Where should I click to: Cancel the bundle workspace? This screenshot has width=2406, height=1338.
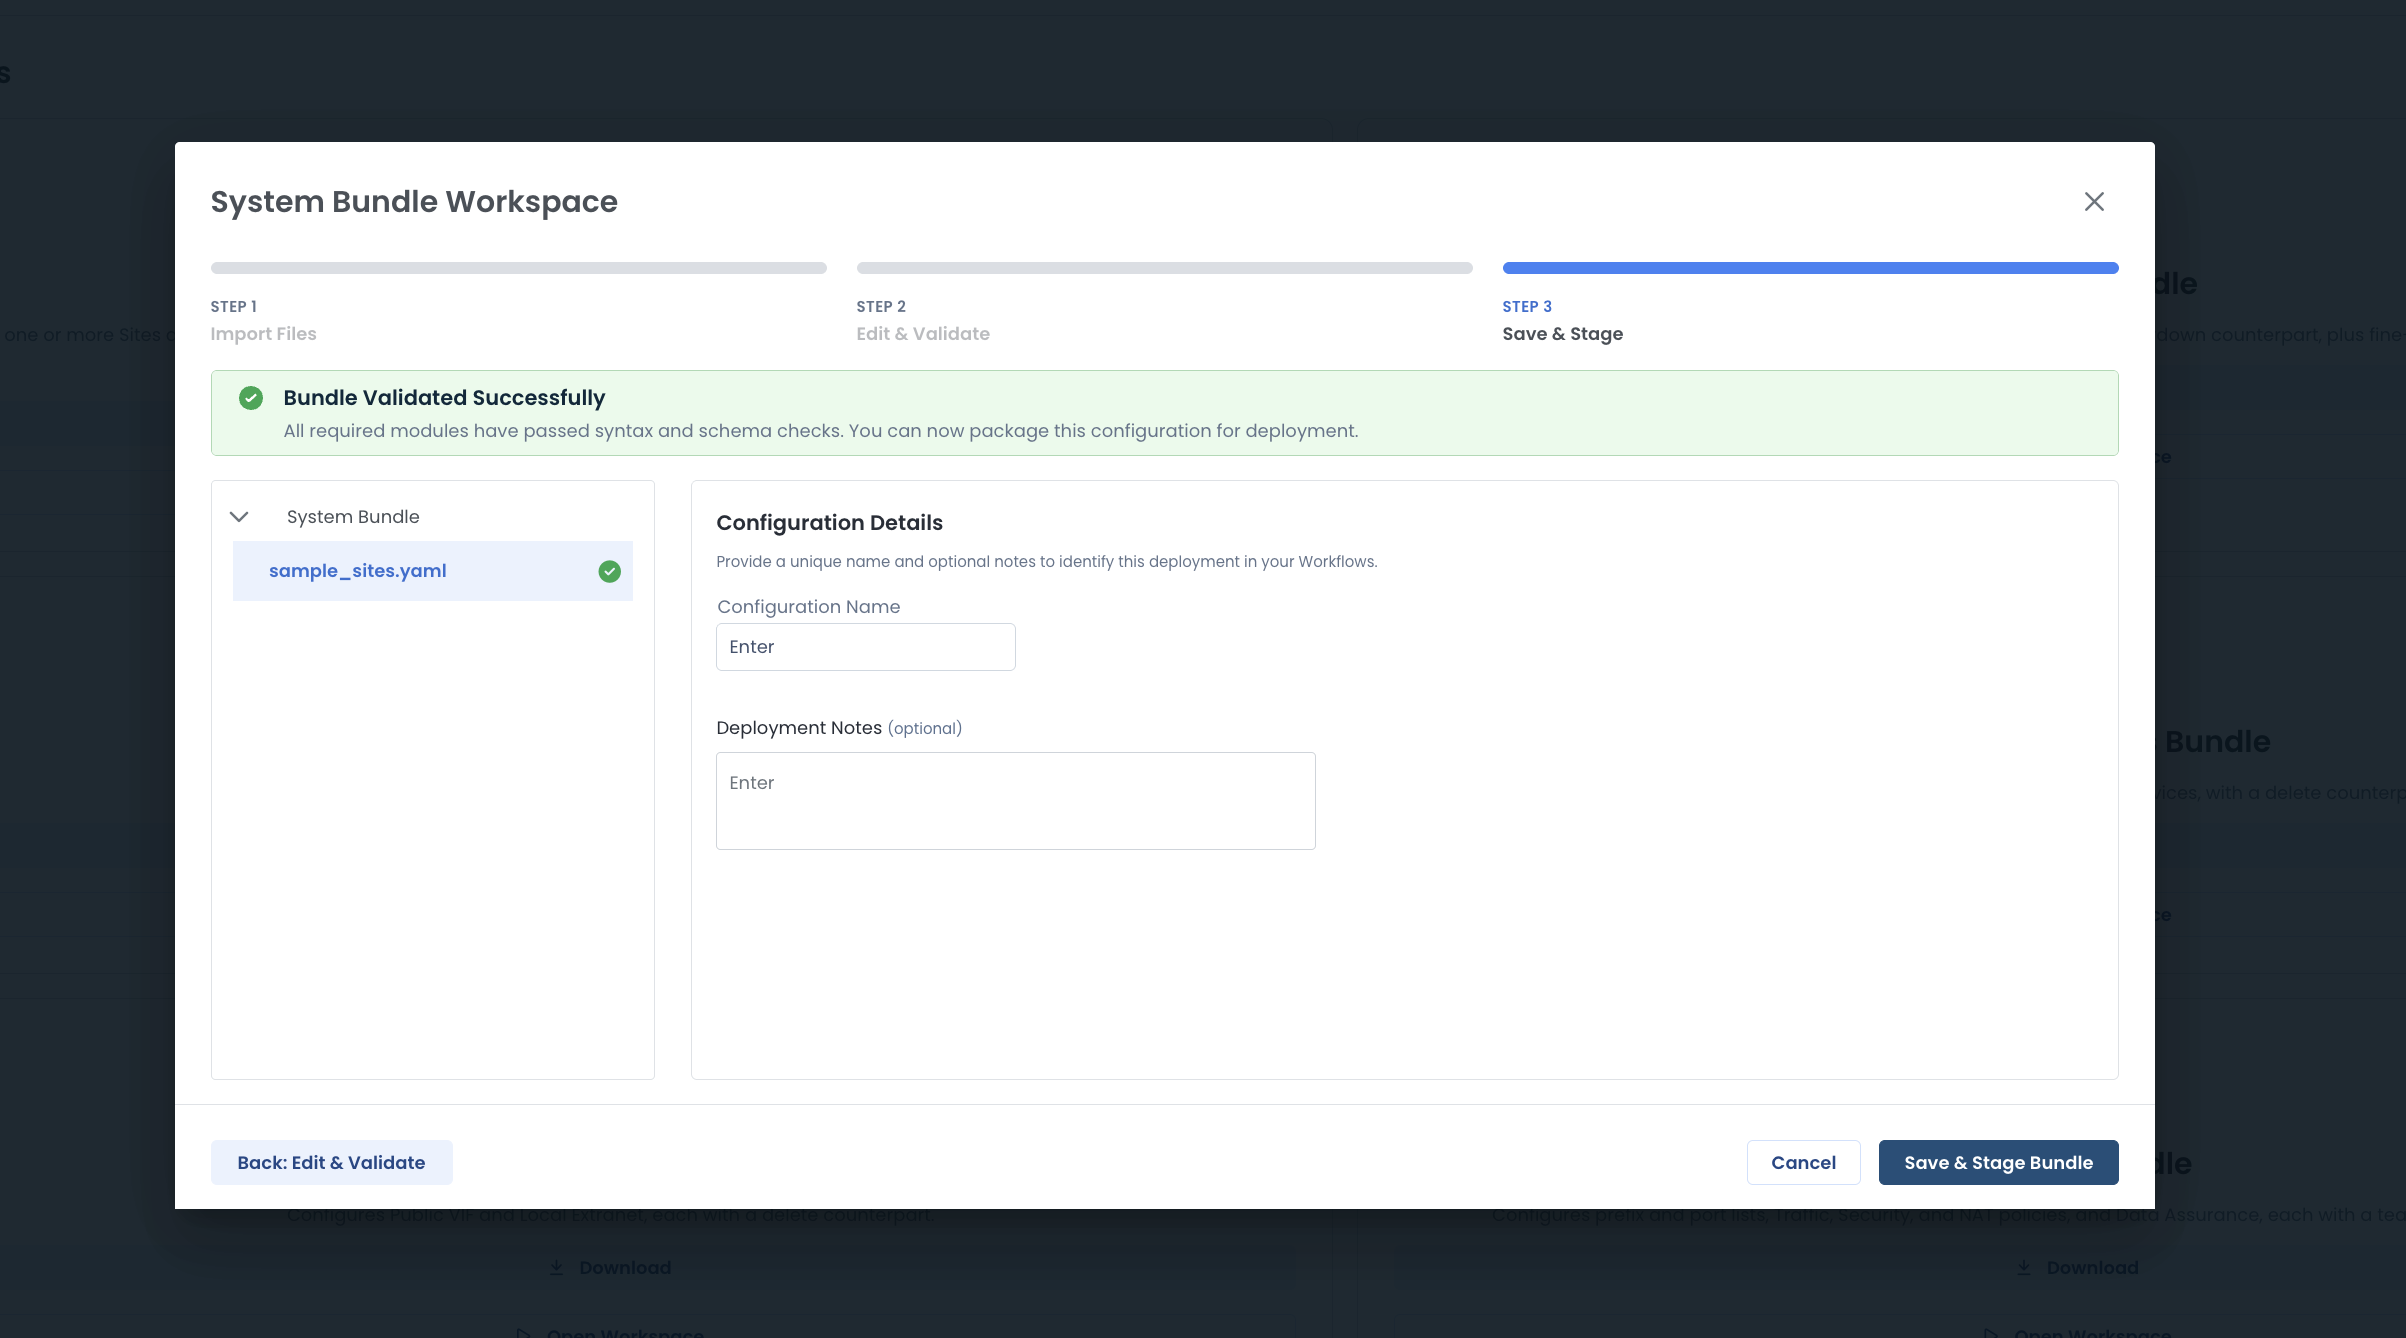click(x=1803, y=1162)
